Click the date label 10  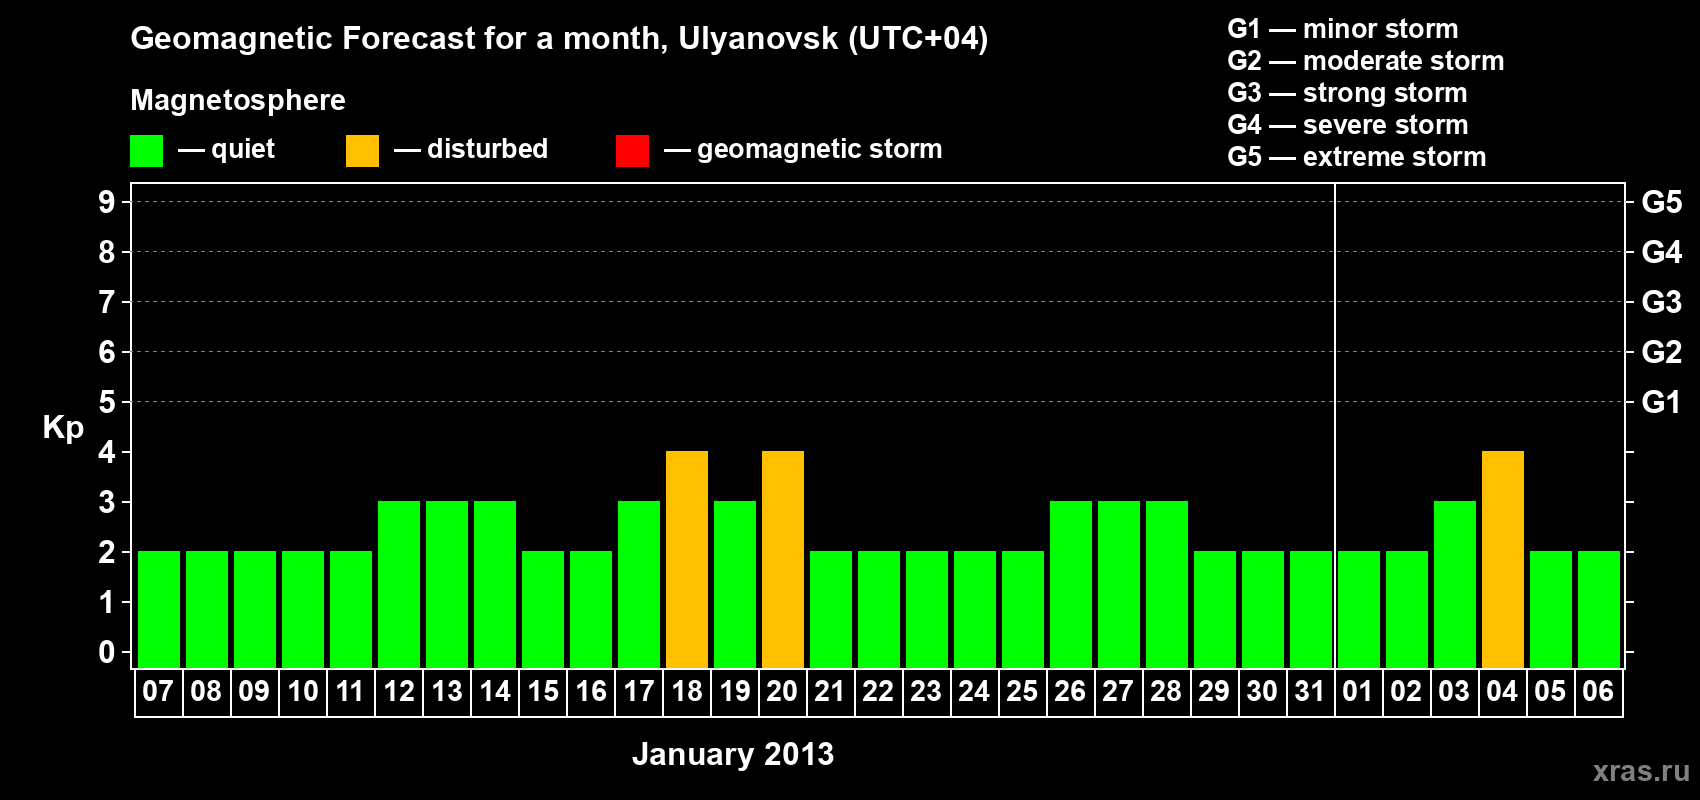coord(302,691)
